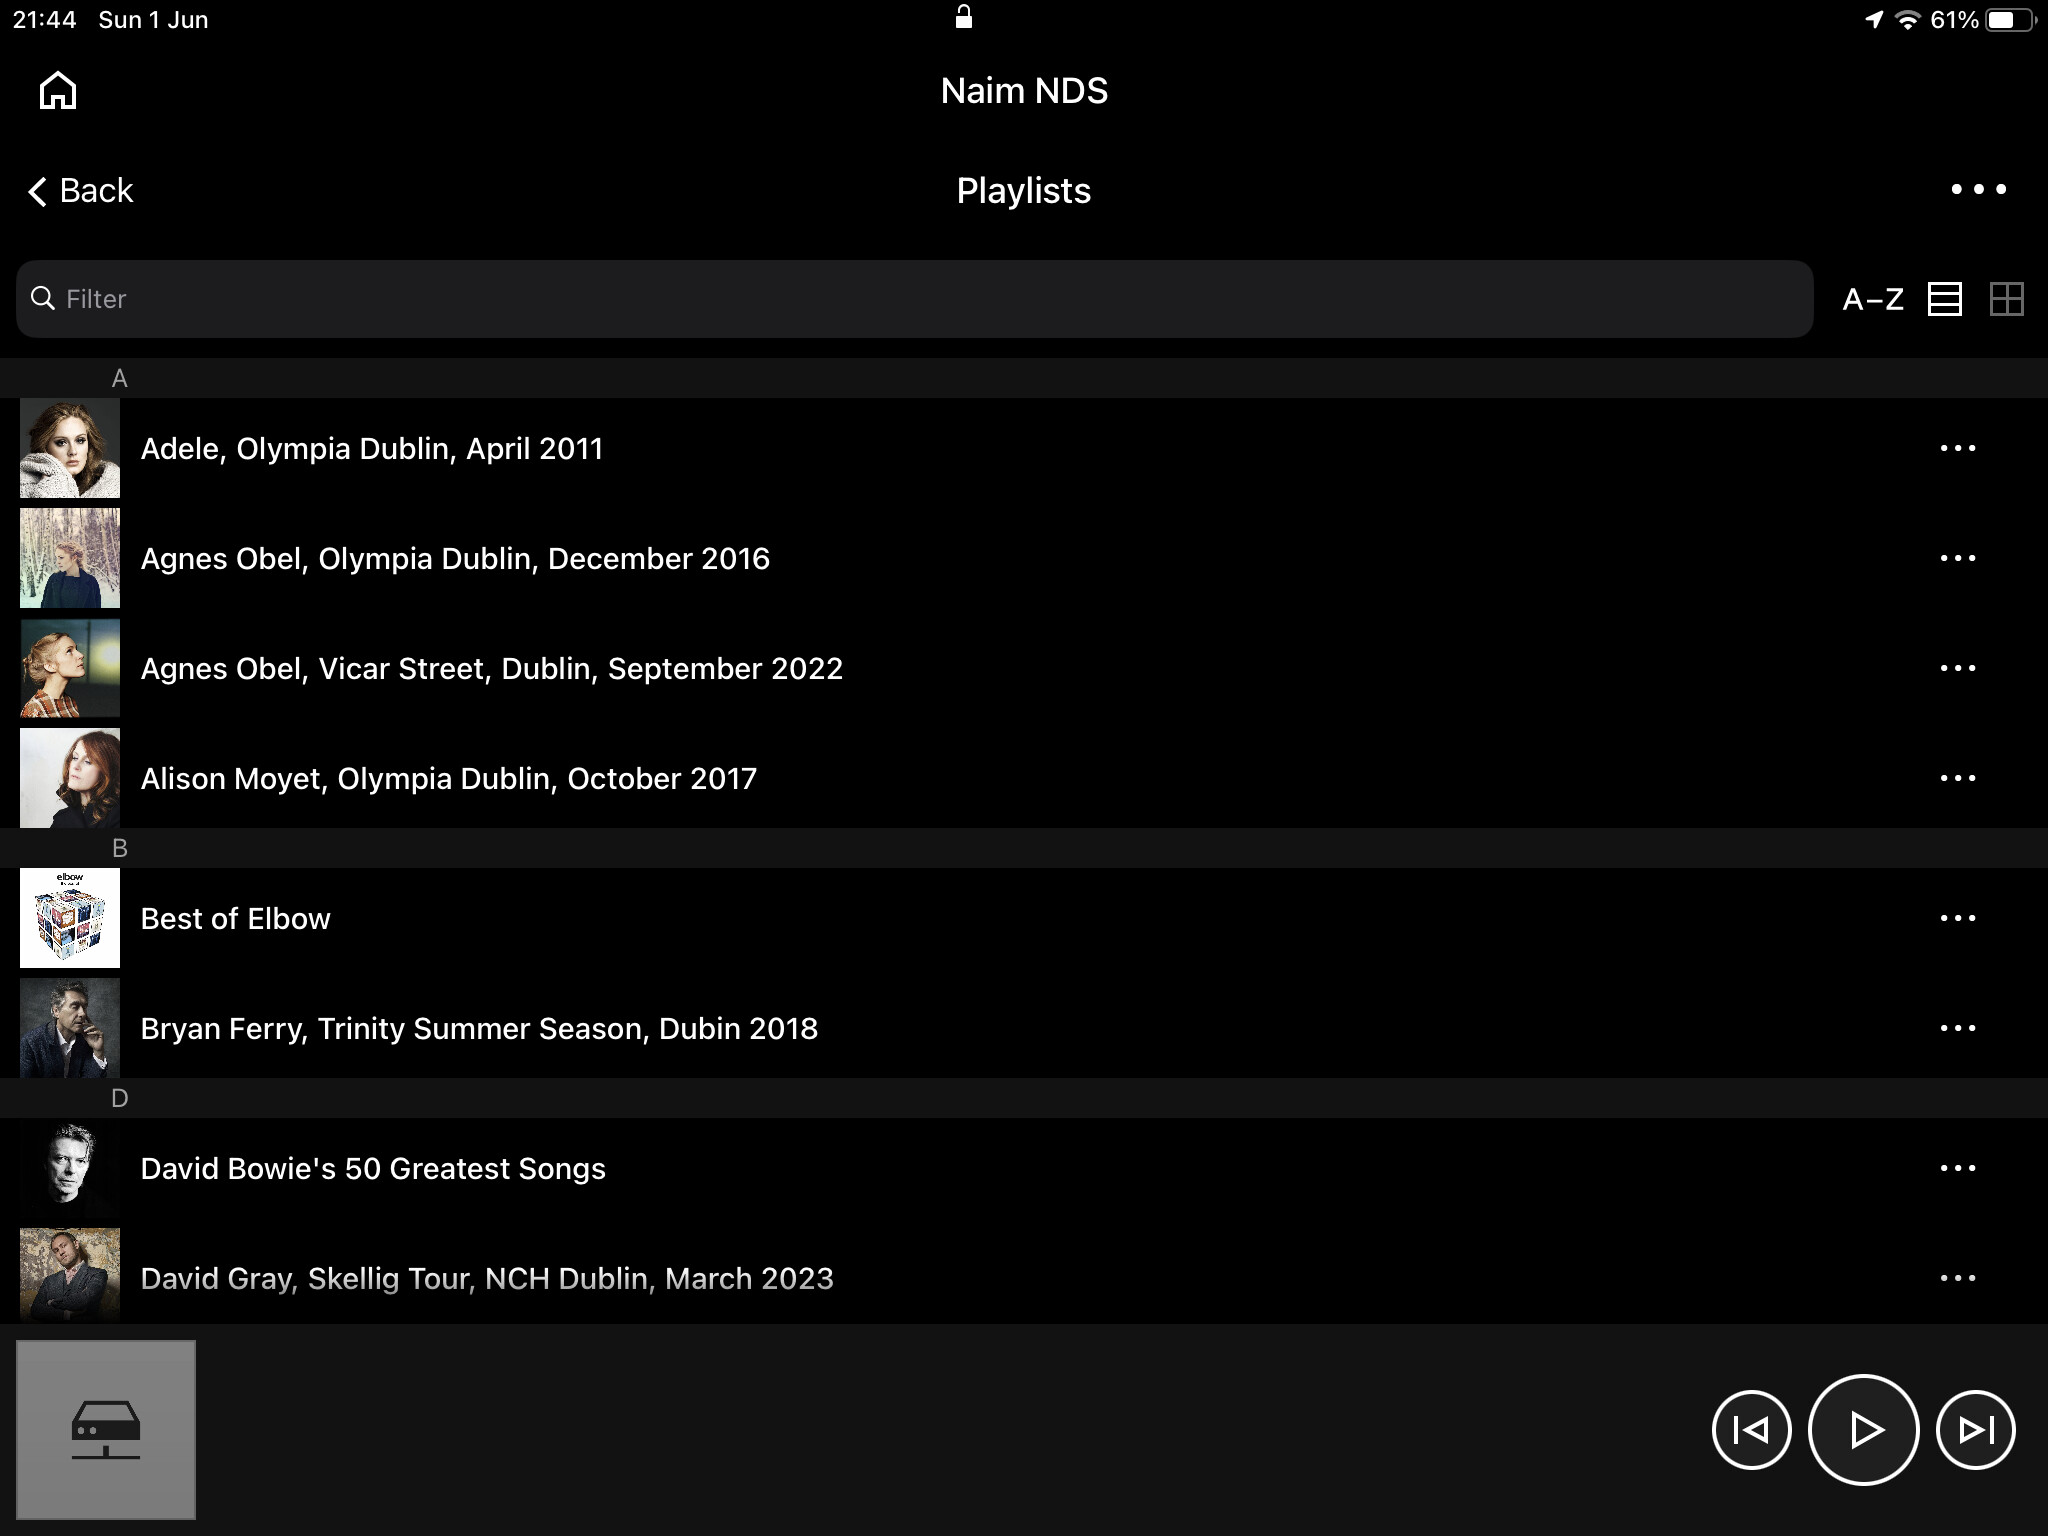Open Alison Moyet, Olympia Dublin, October 2017
Viewport: 2048px width, 1536px height.
coord(1024,778)
